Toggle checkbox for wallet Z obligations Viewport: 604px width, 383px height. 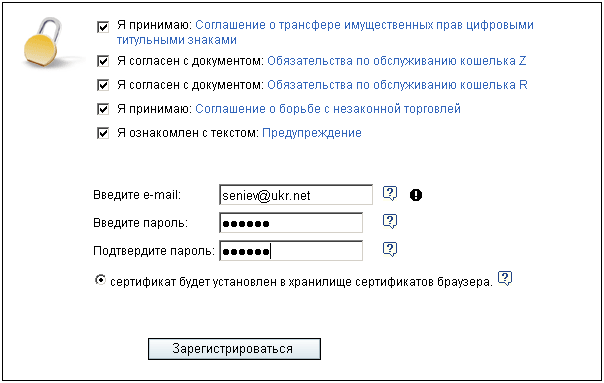tap(103, 61)
